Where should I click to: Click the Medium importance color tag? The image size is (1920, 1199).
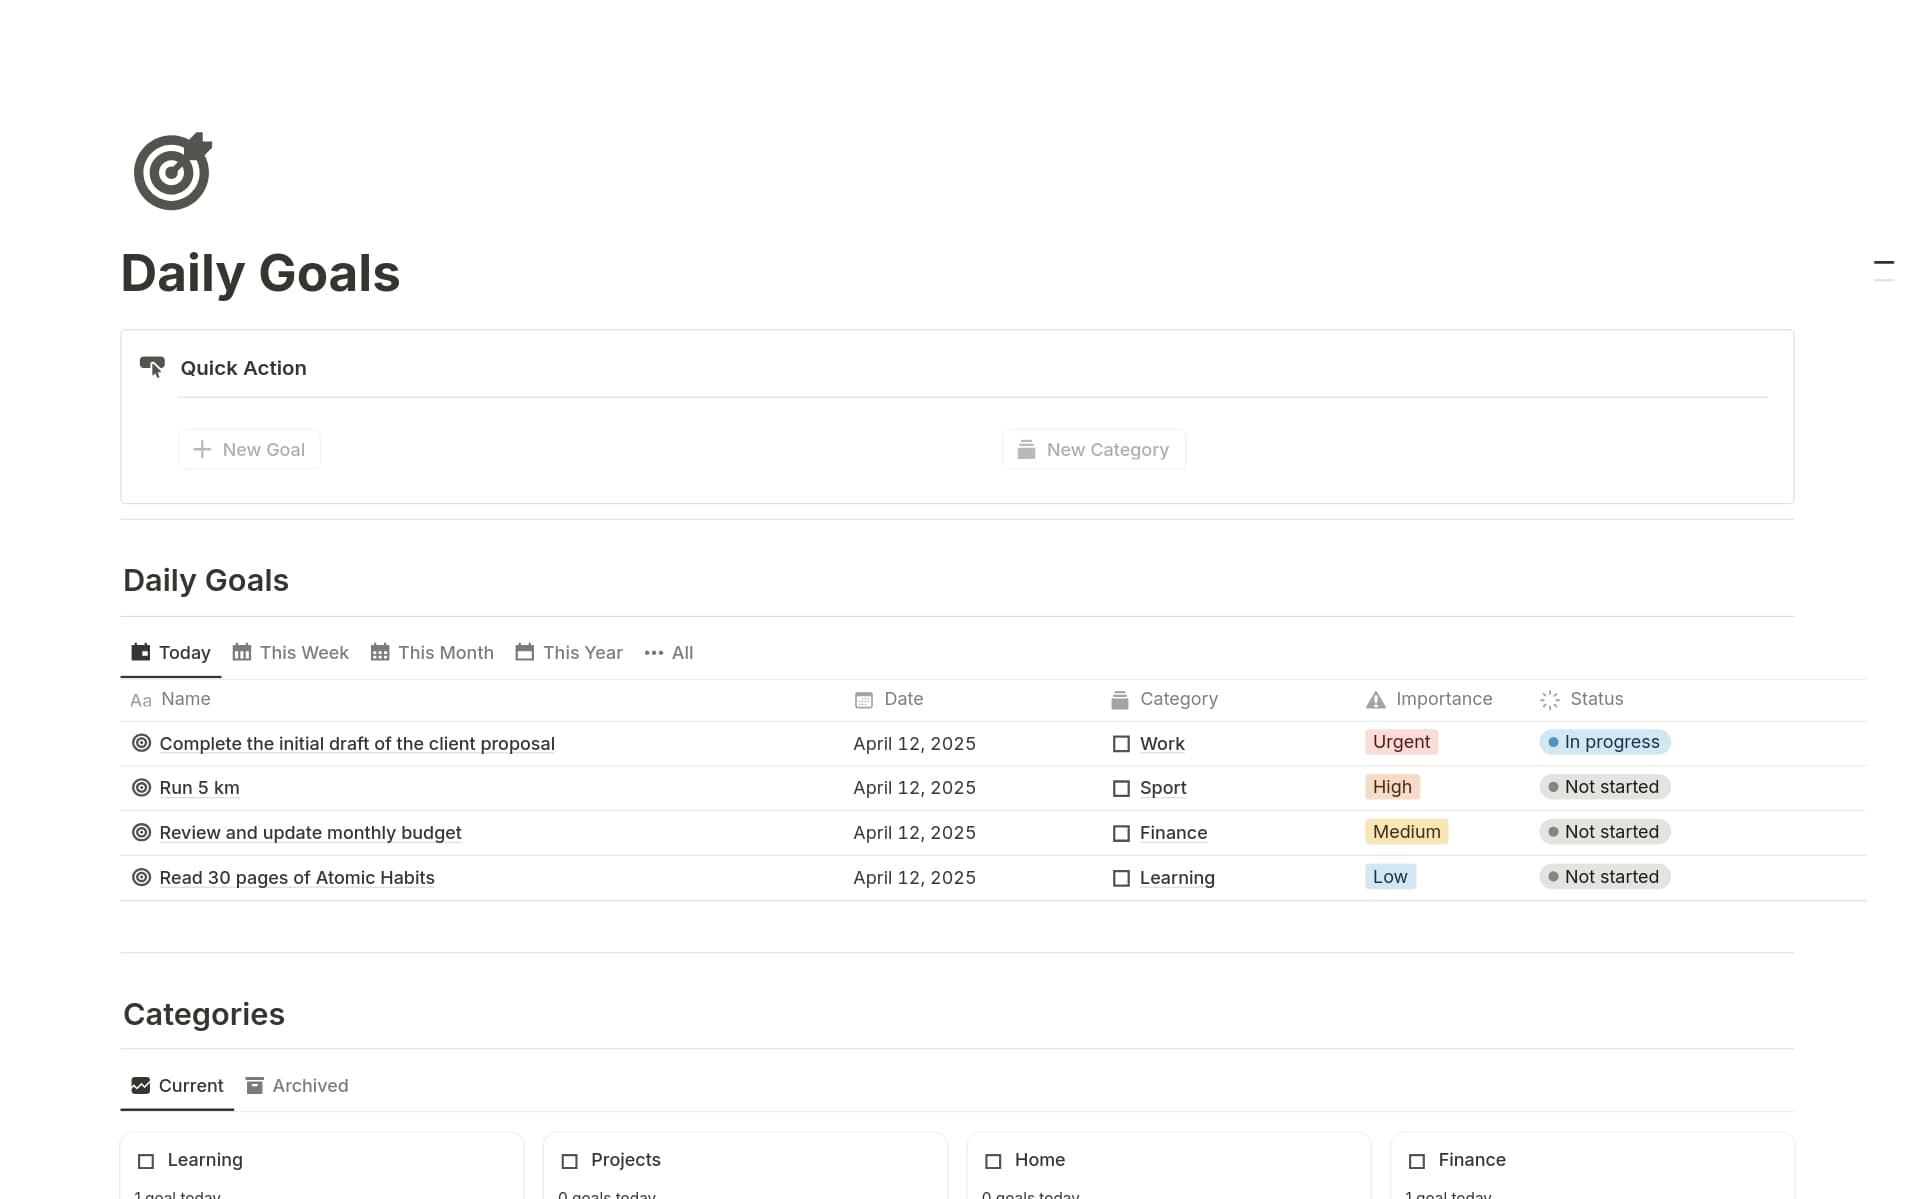tap(1405, 832)
